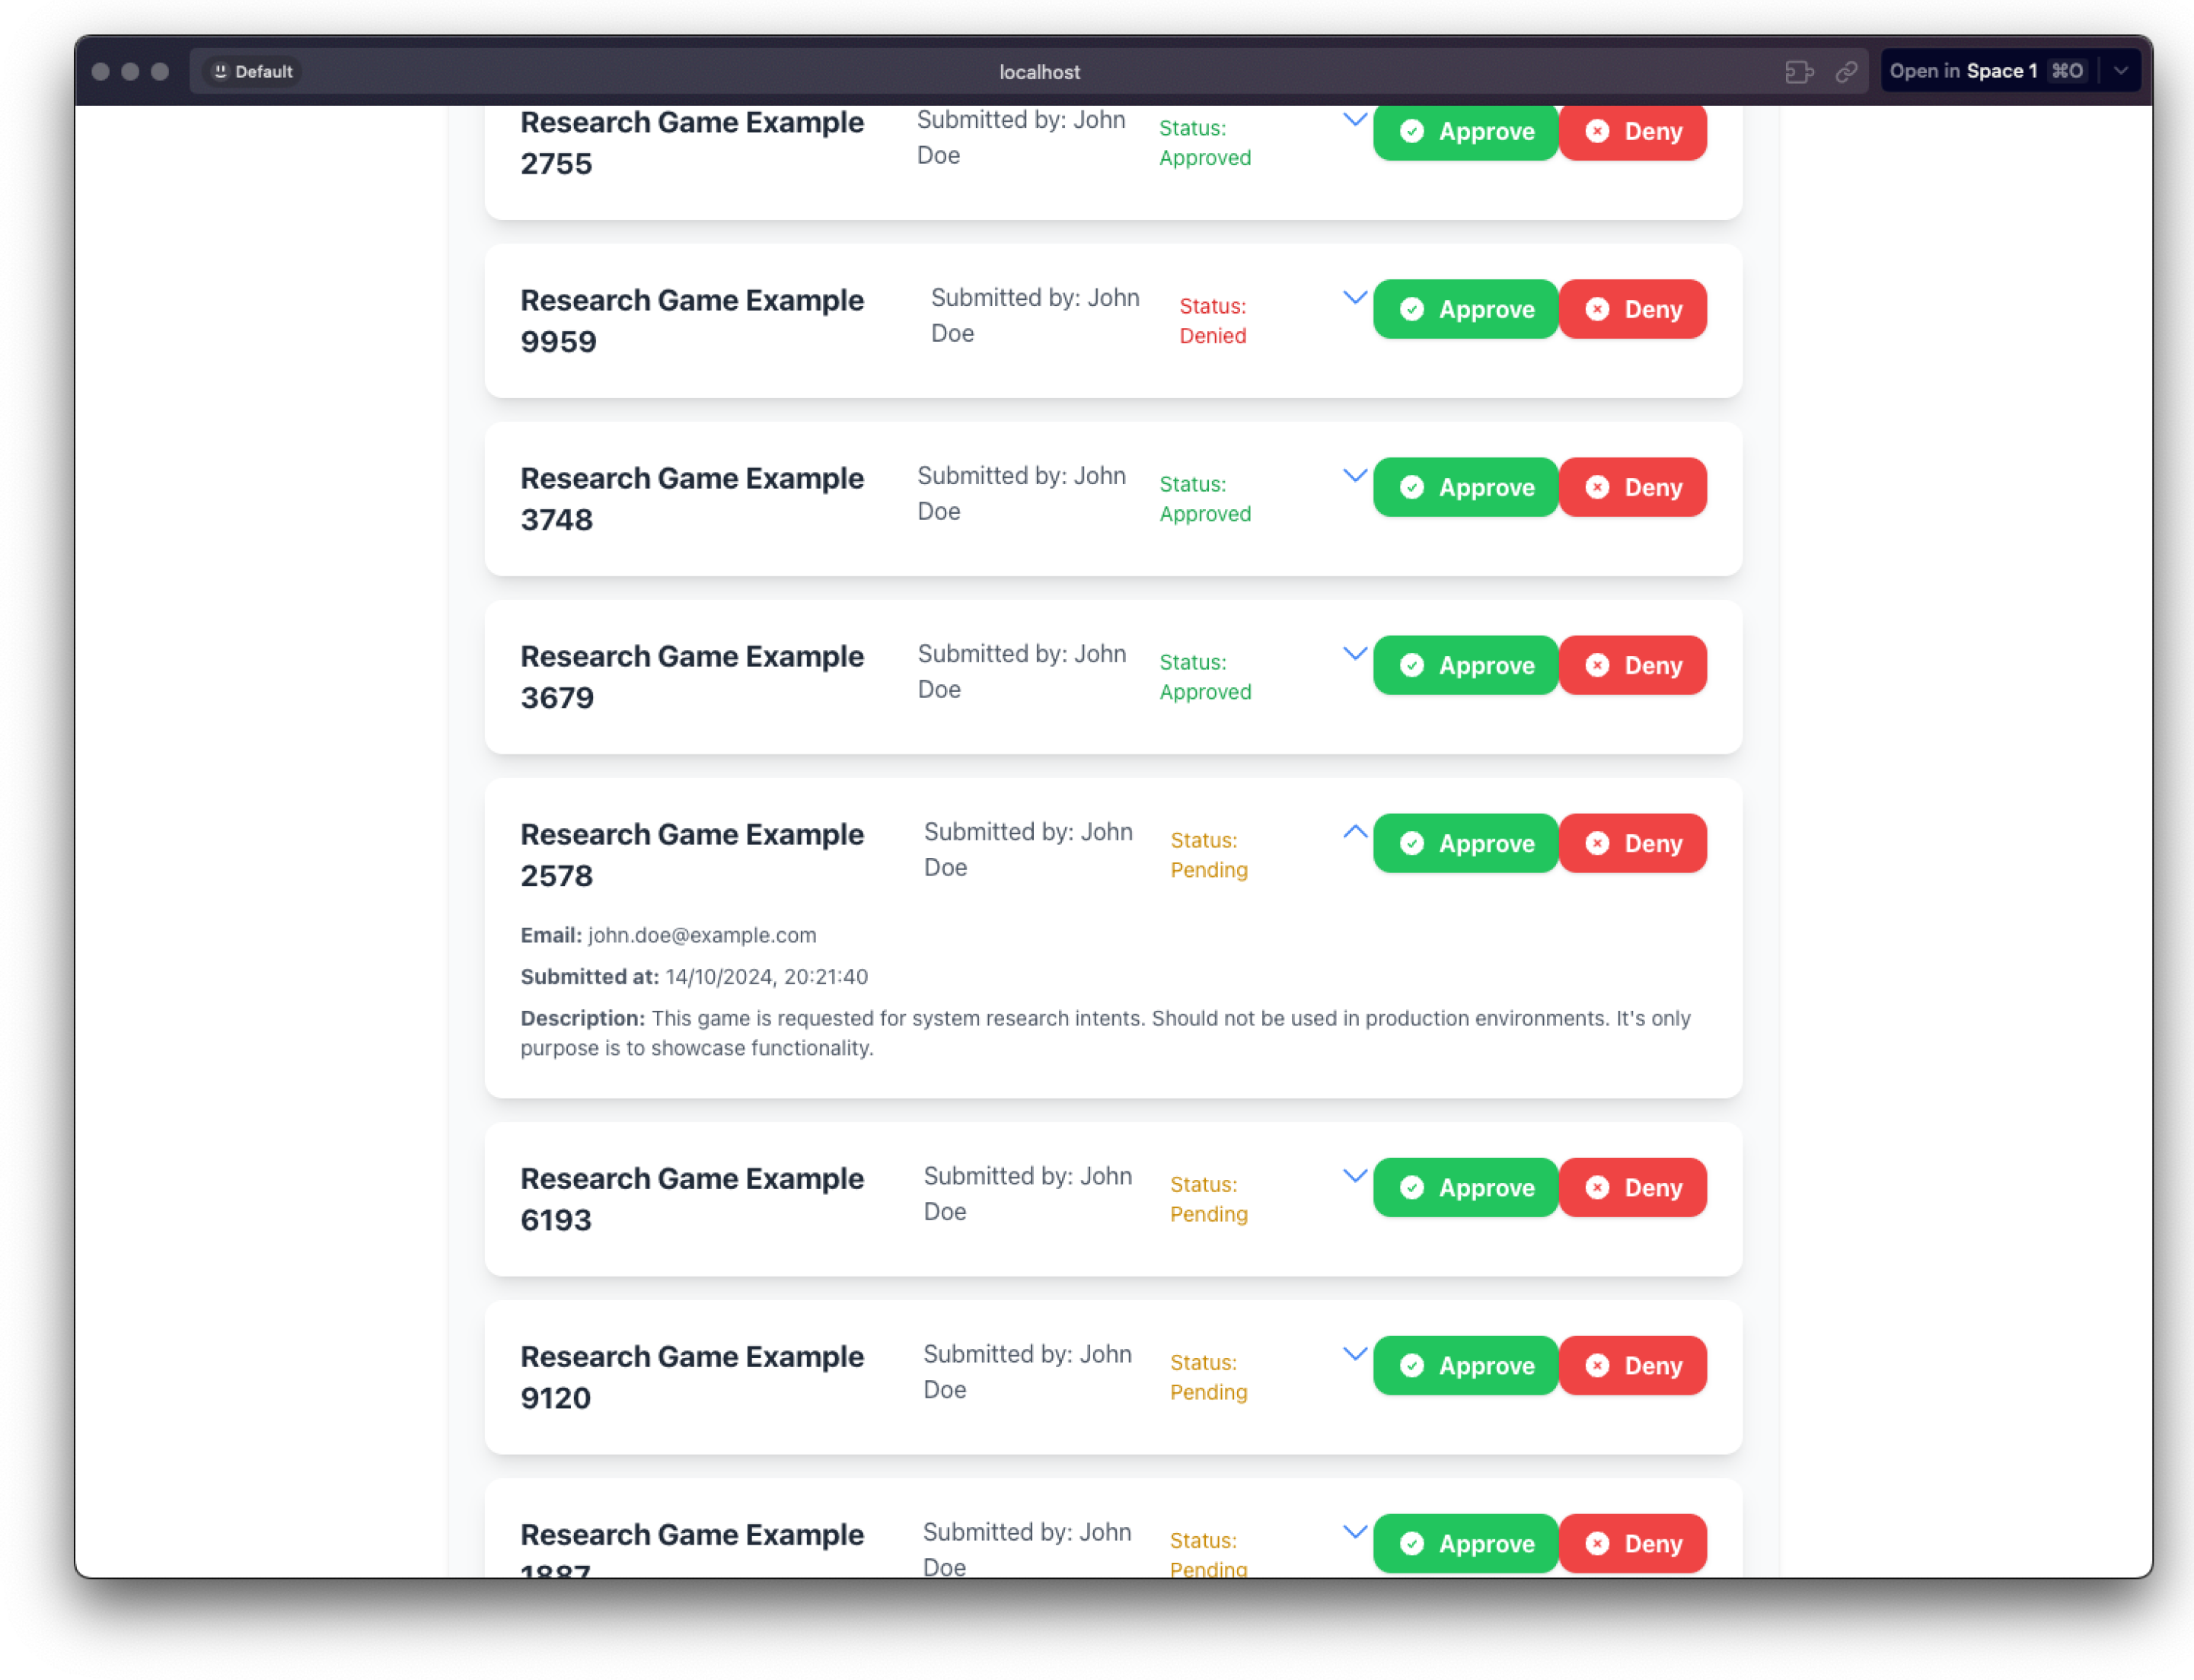
Task: Click checkmark icon on Approve for Example 9959
Action: [x=1412, y=309]
